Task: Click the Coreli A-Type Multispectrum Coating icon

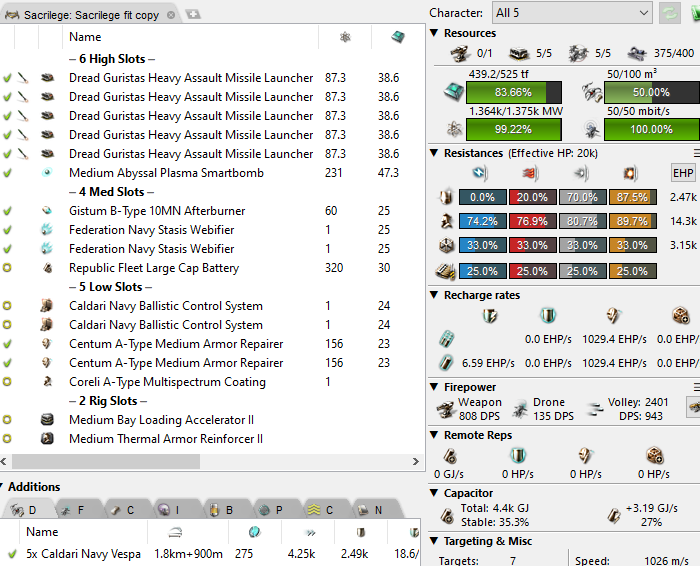Action: coord(47,382)
